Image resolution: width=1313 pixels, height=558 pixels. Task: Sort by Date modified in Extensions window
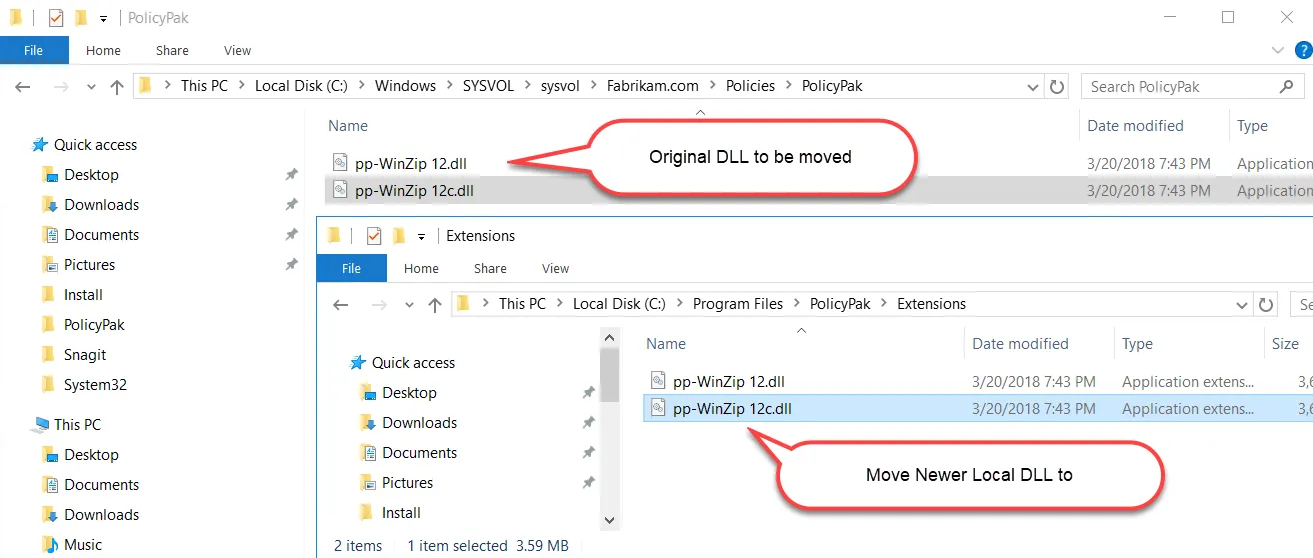tap(1020, 344)
